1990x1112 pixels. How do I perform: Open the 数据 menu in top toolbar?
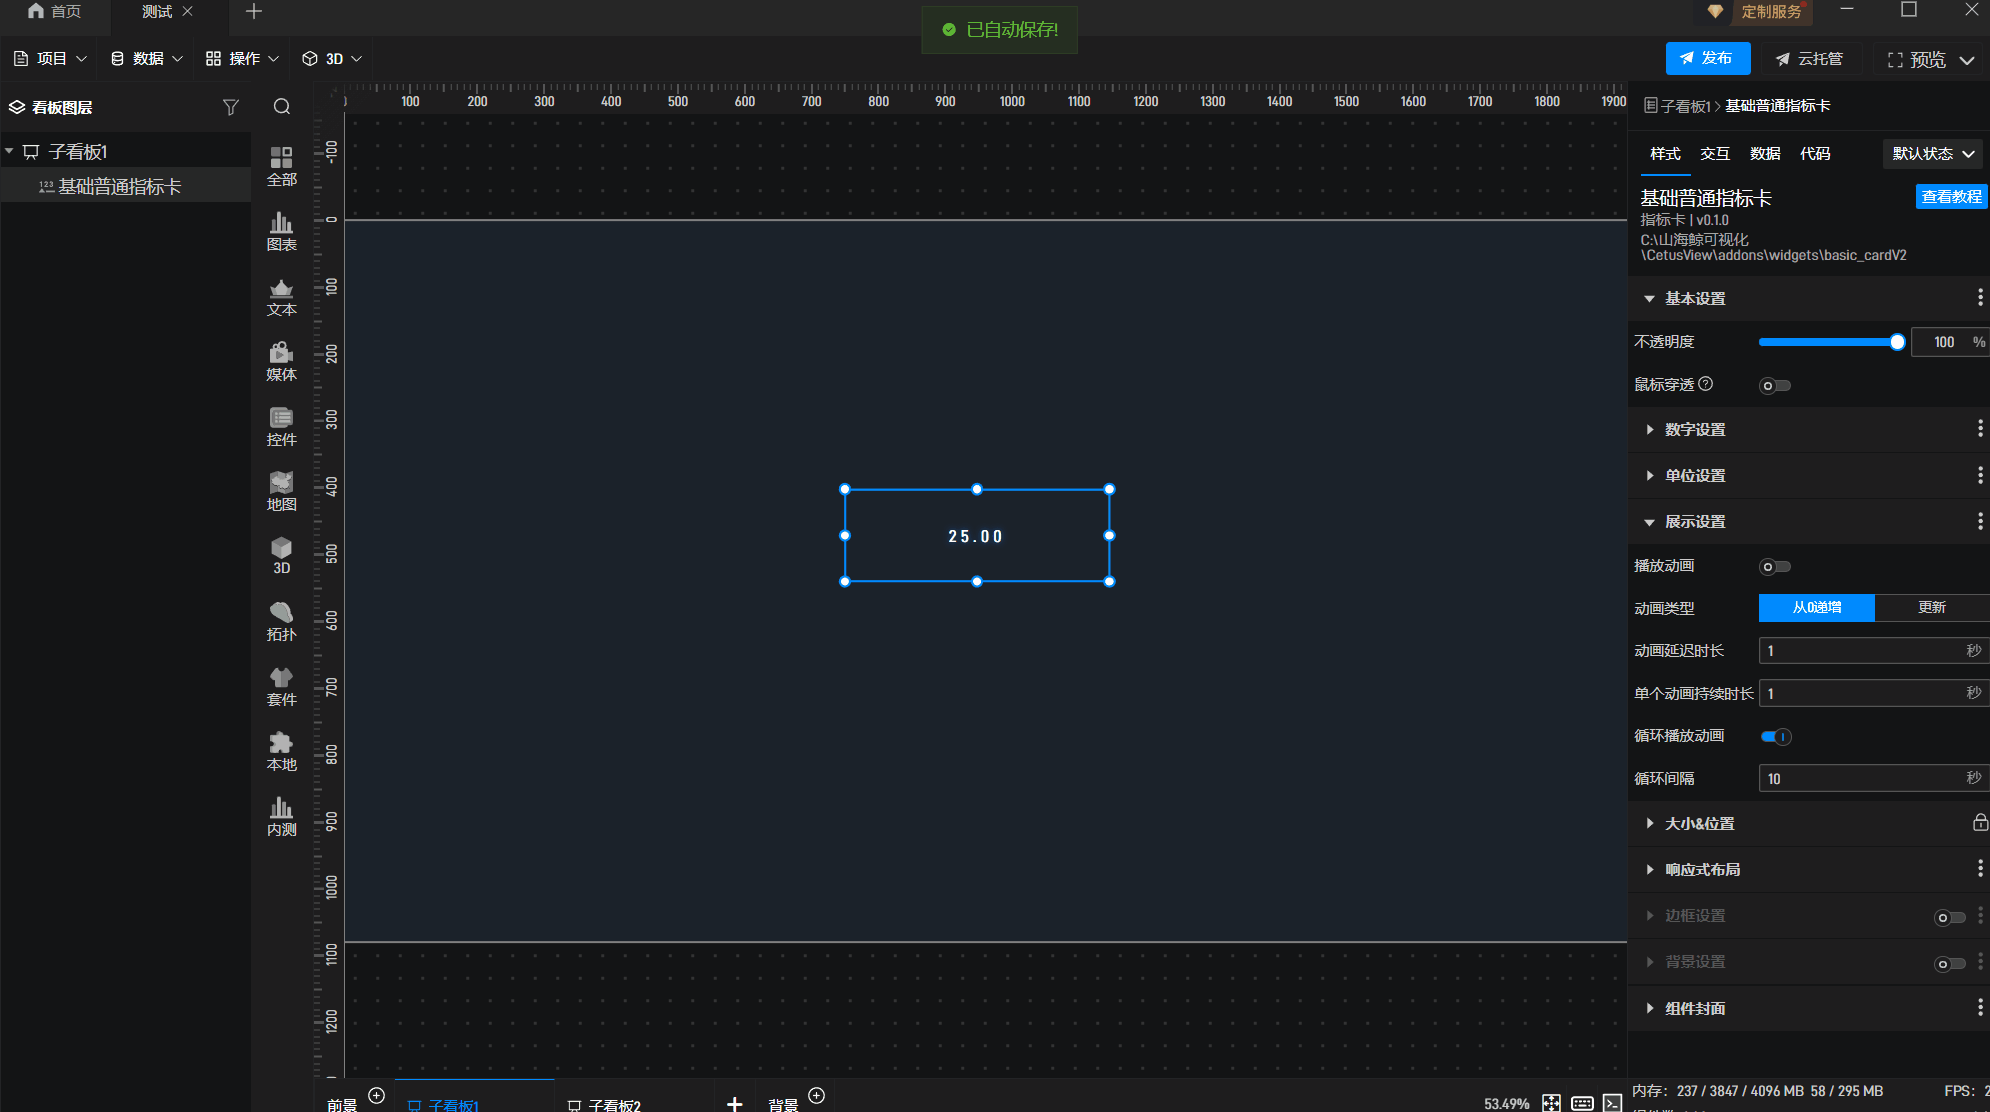click(x=147, y=59)
